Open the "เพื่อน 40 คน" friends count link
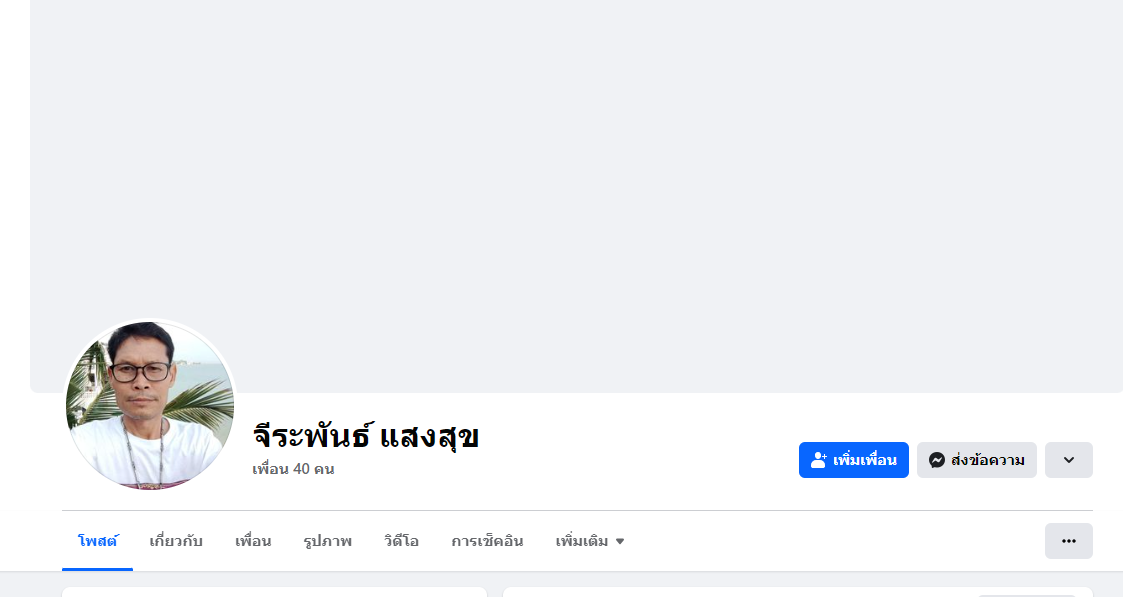Screen dimensions: 1123x597 (x=293, y=469)
